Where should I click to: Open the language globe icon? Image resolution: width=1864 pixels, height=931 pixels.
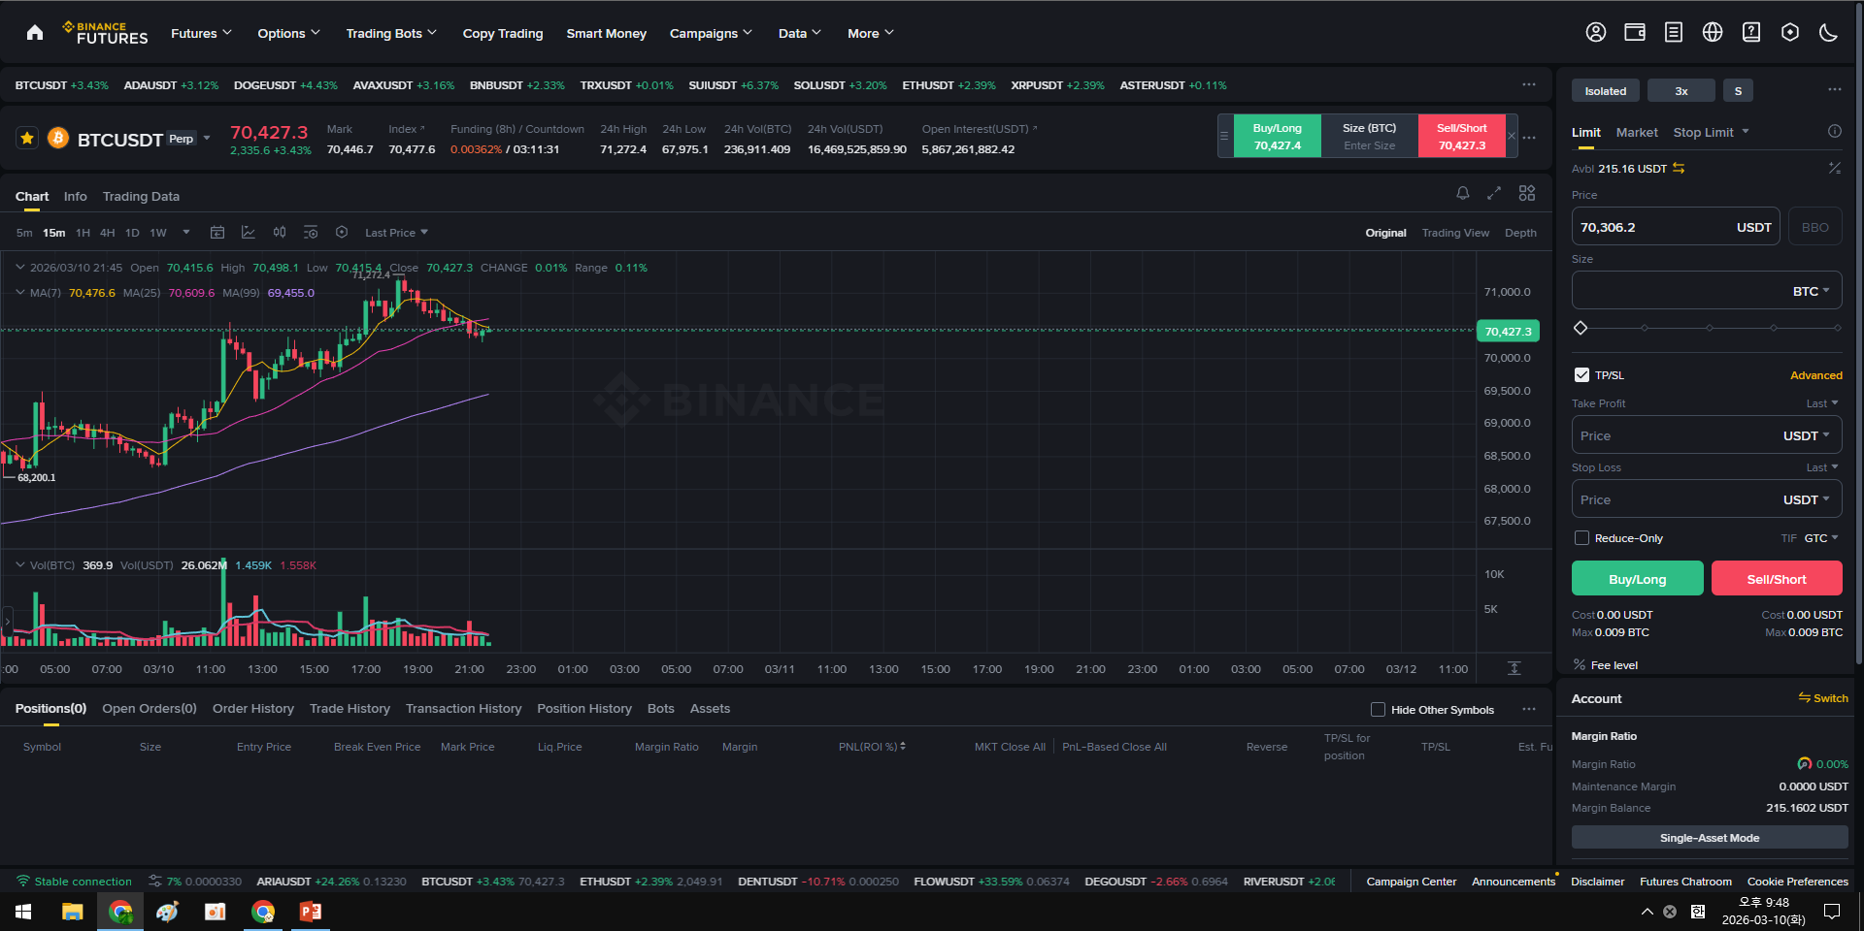click(x=1713, y=32)
